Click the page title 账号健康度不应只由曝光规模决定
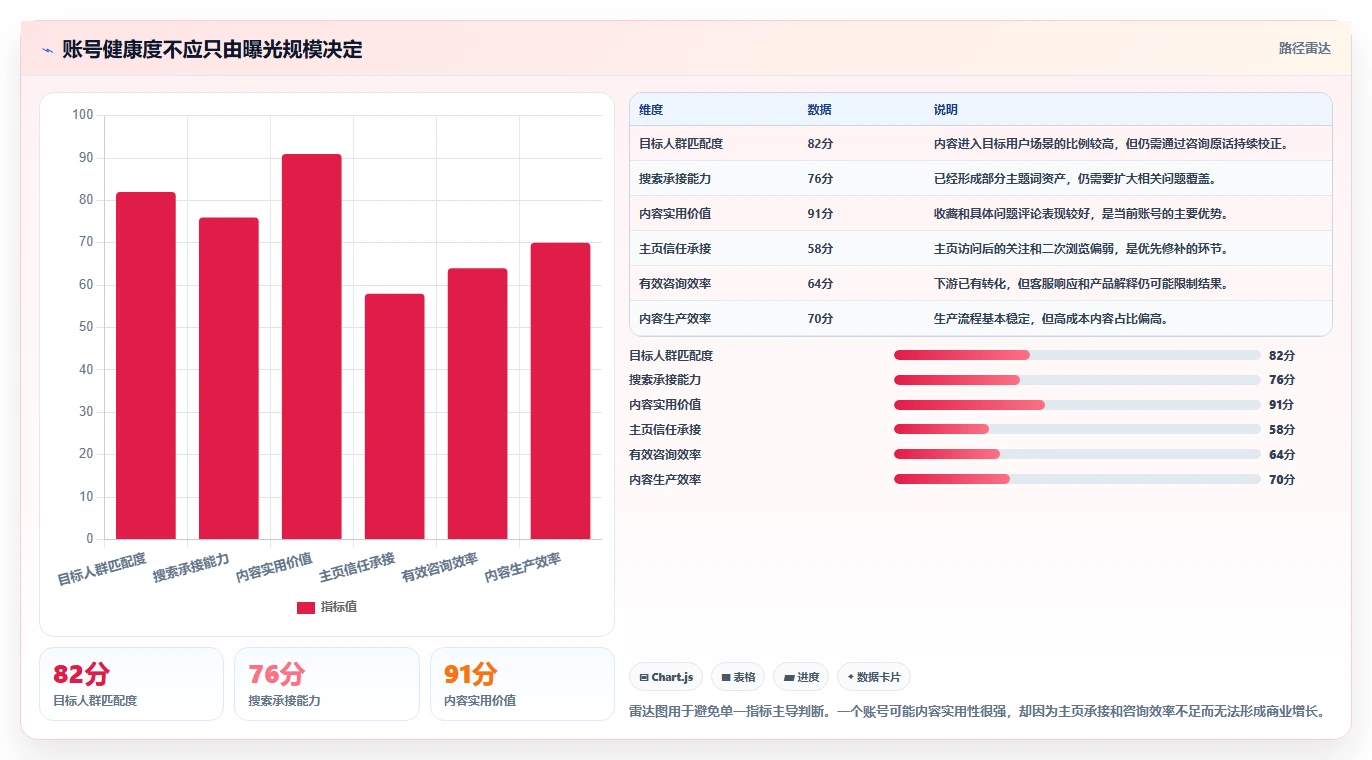Screen dimensions: 1372x760 212,50
